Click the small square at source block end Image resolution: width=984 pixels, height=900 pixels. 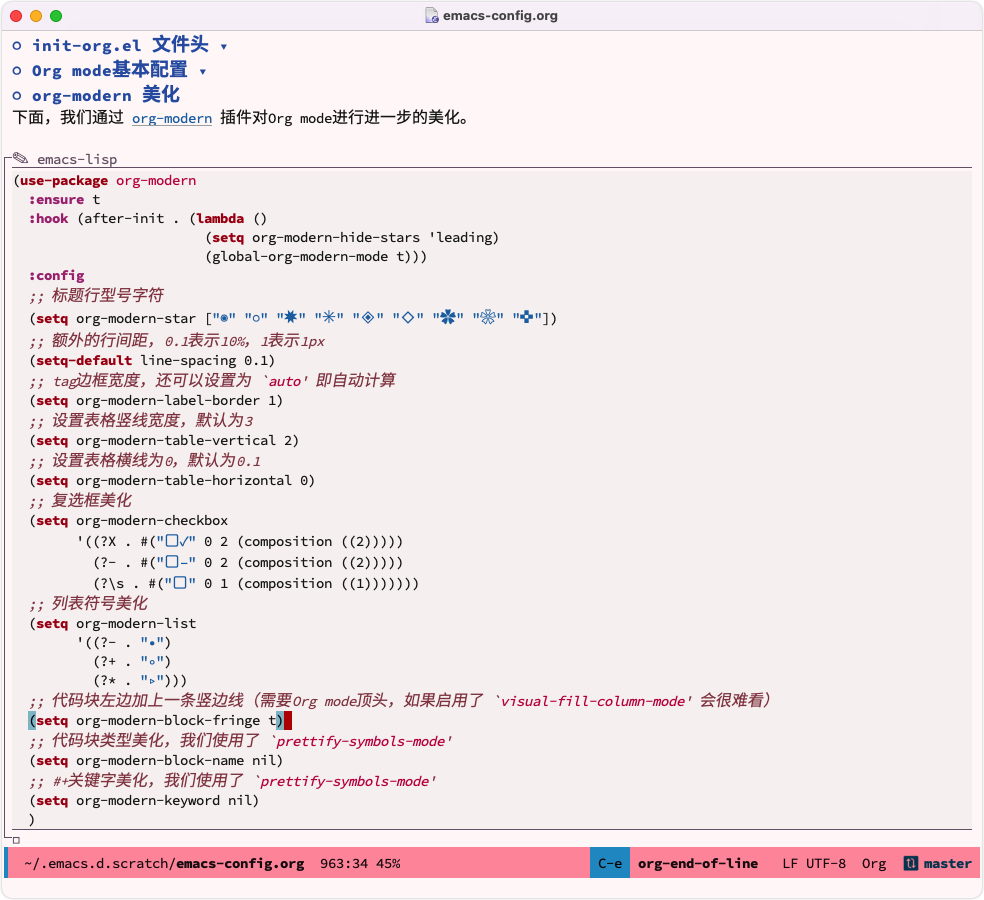(16, 840)
